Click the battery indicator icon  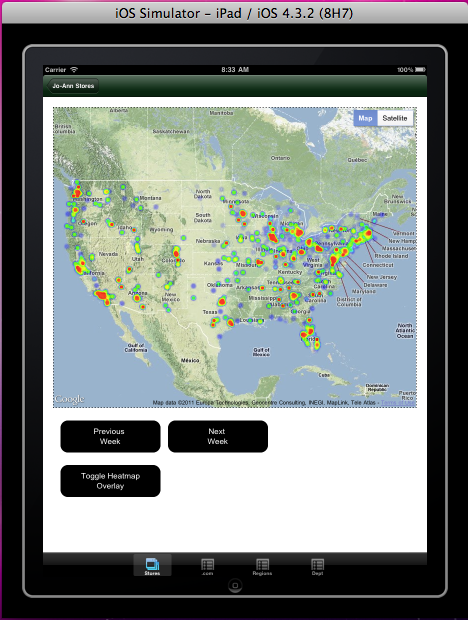(x=420, y=70)
